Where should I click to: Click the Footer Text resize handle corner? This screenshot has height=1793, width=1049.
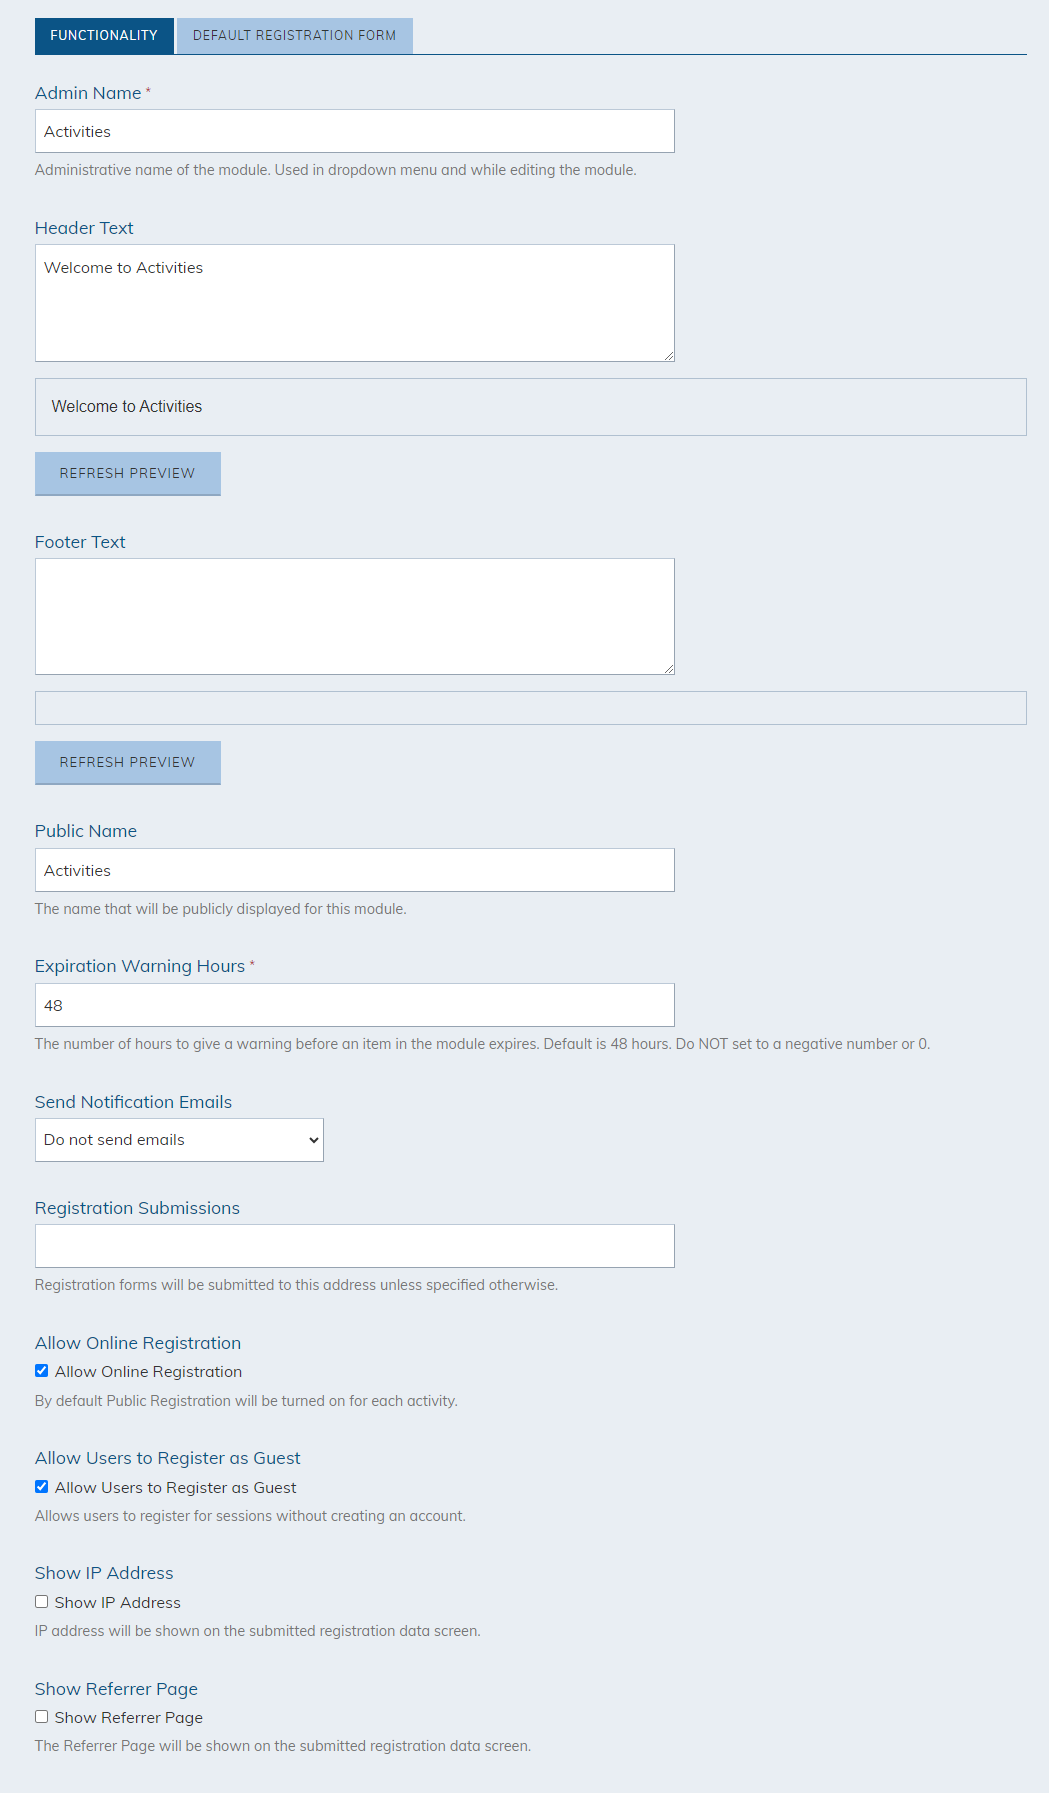[x=669, y=668]
